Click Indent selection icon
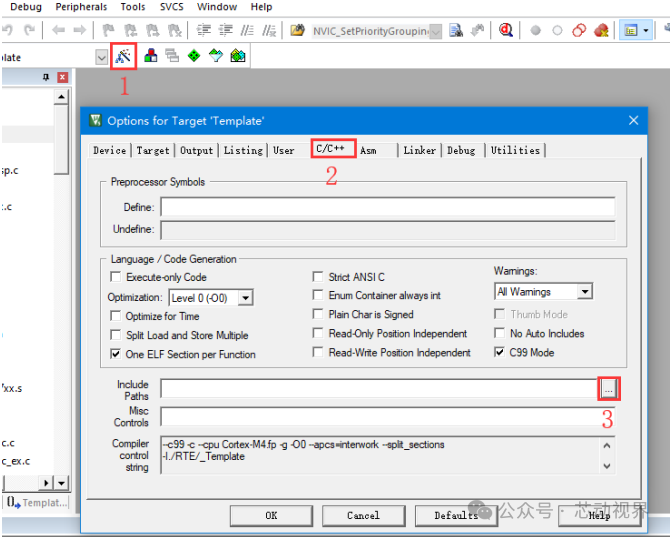 (x=203, y=30)
